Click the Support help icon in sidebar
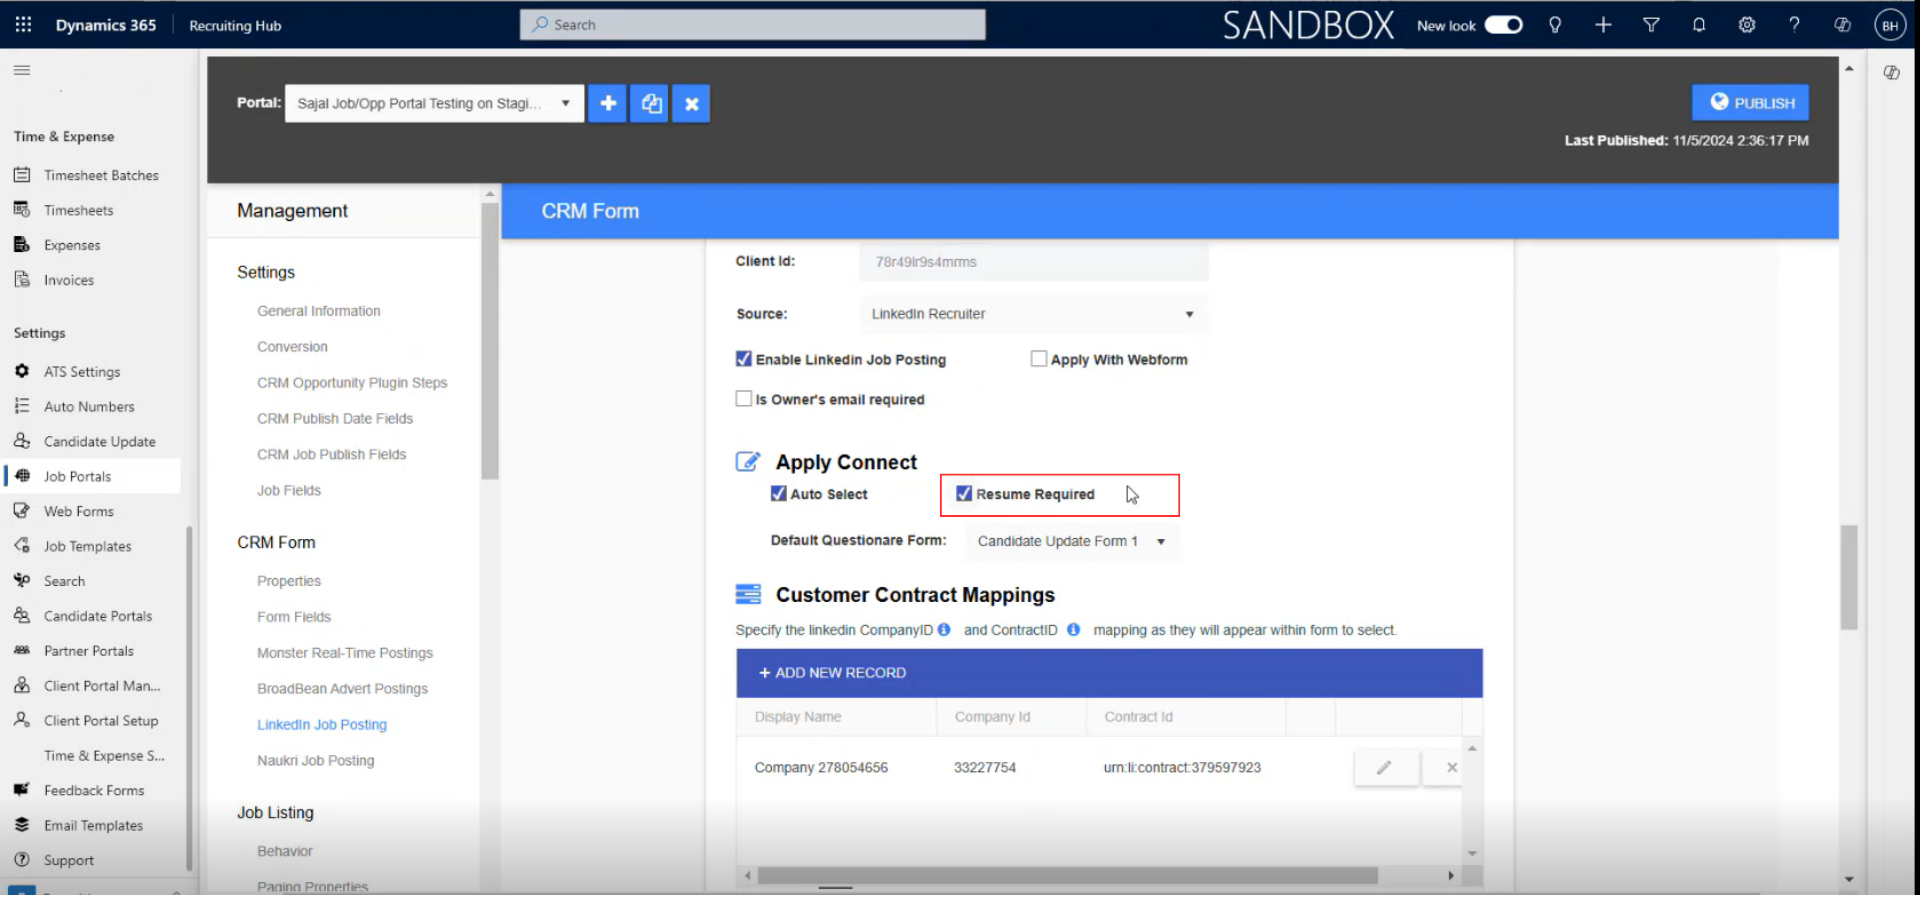The width and height of the screenshot is (1920, 899). click(x=22, y=860)
